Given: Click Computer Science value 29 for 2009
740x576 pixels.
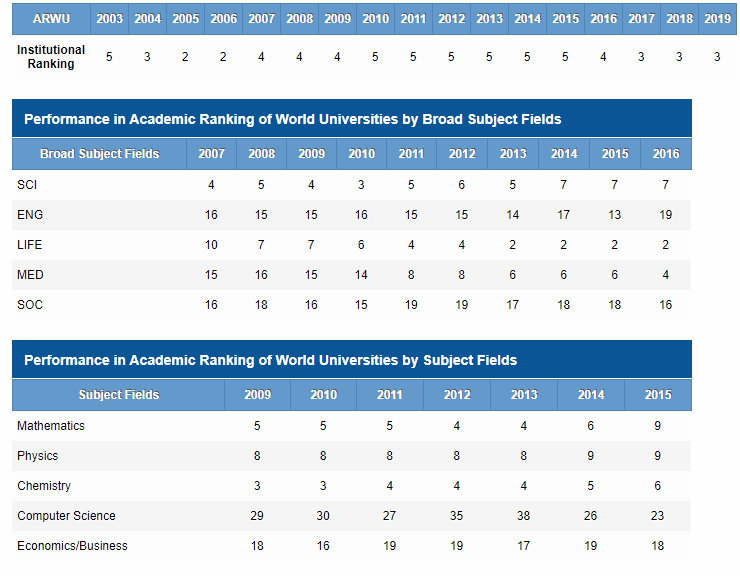Looking at the screenshot, I should [257, 516].
